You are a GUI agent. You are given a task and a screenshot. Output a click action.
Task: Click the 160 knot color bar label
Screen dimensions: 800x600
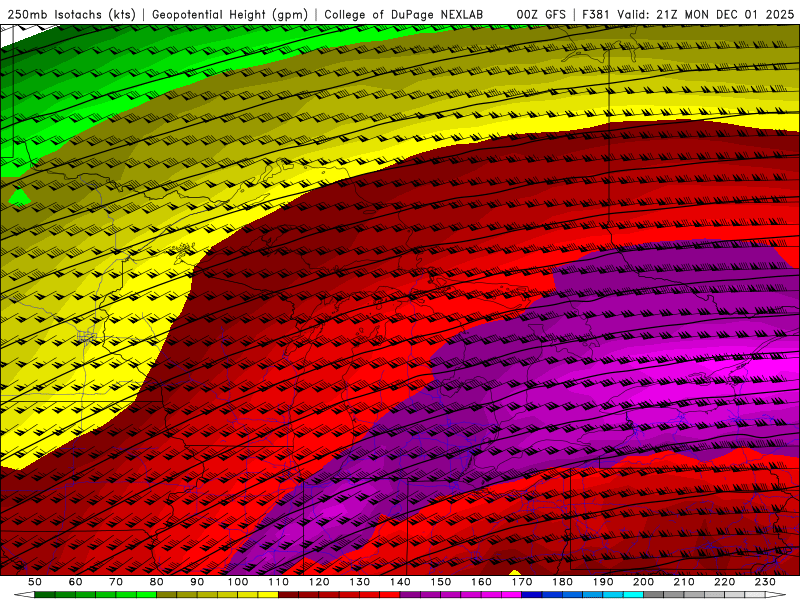point(481,582)
